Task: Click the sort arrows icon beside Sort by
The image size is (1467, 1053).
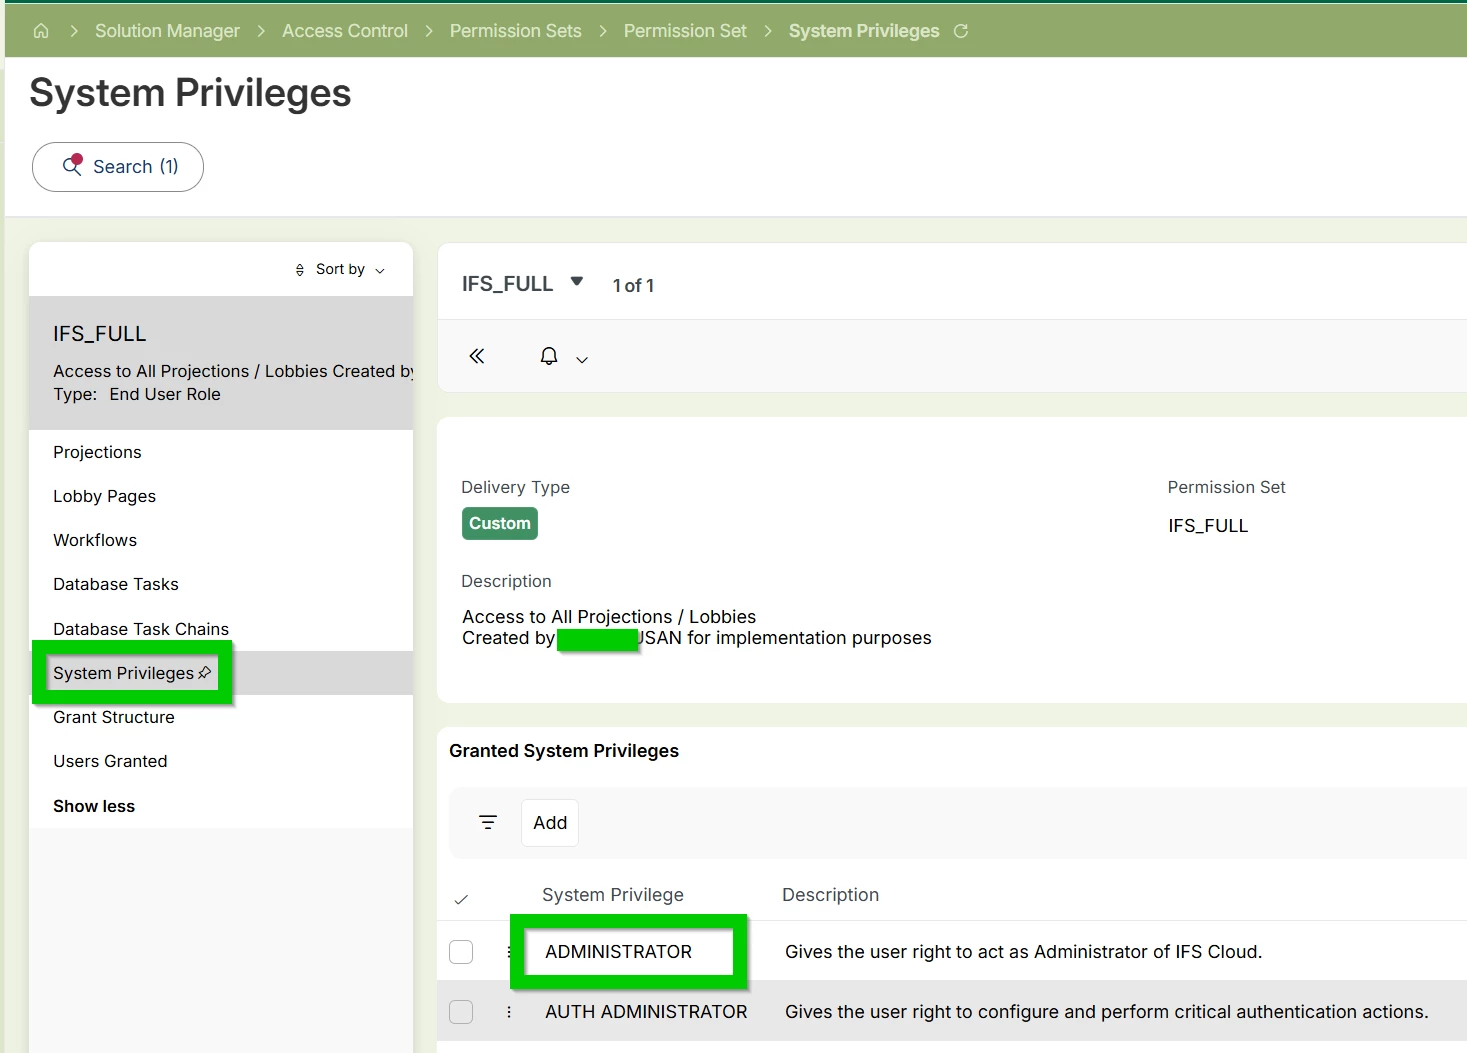Action: (300, 270)
